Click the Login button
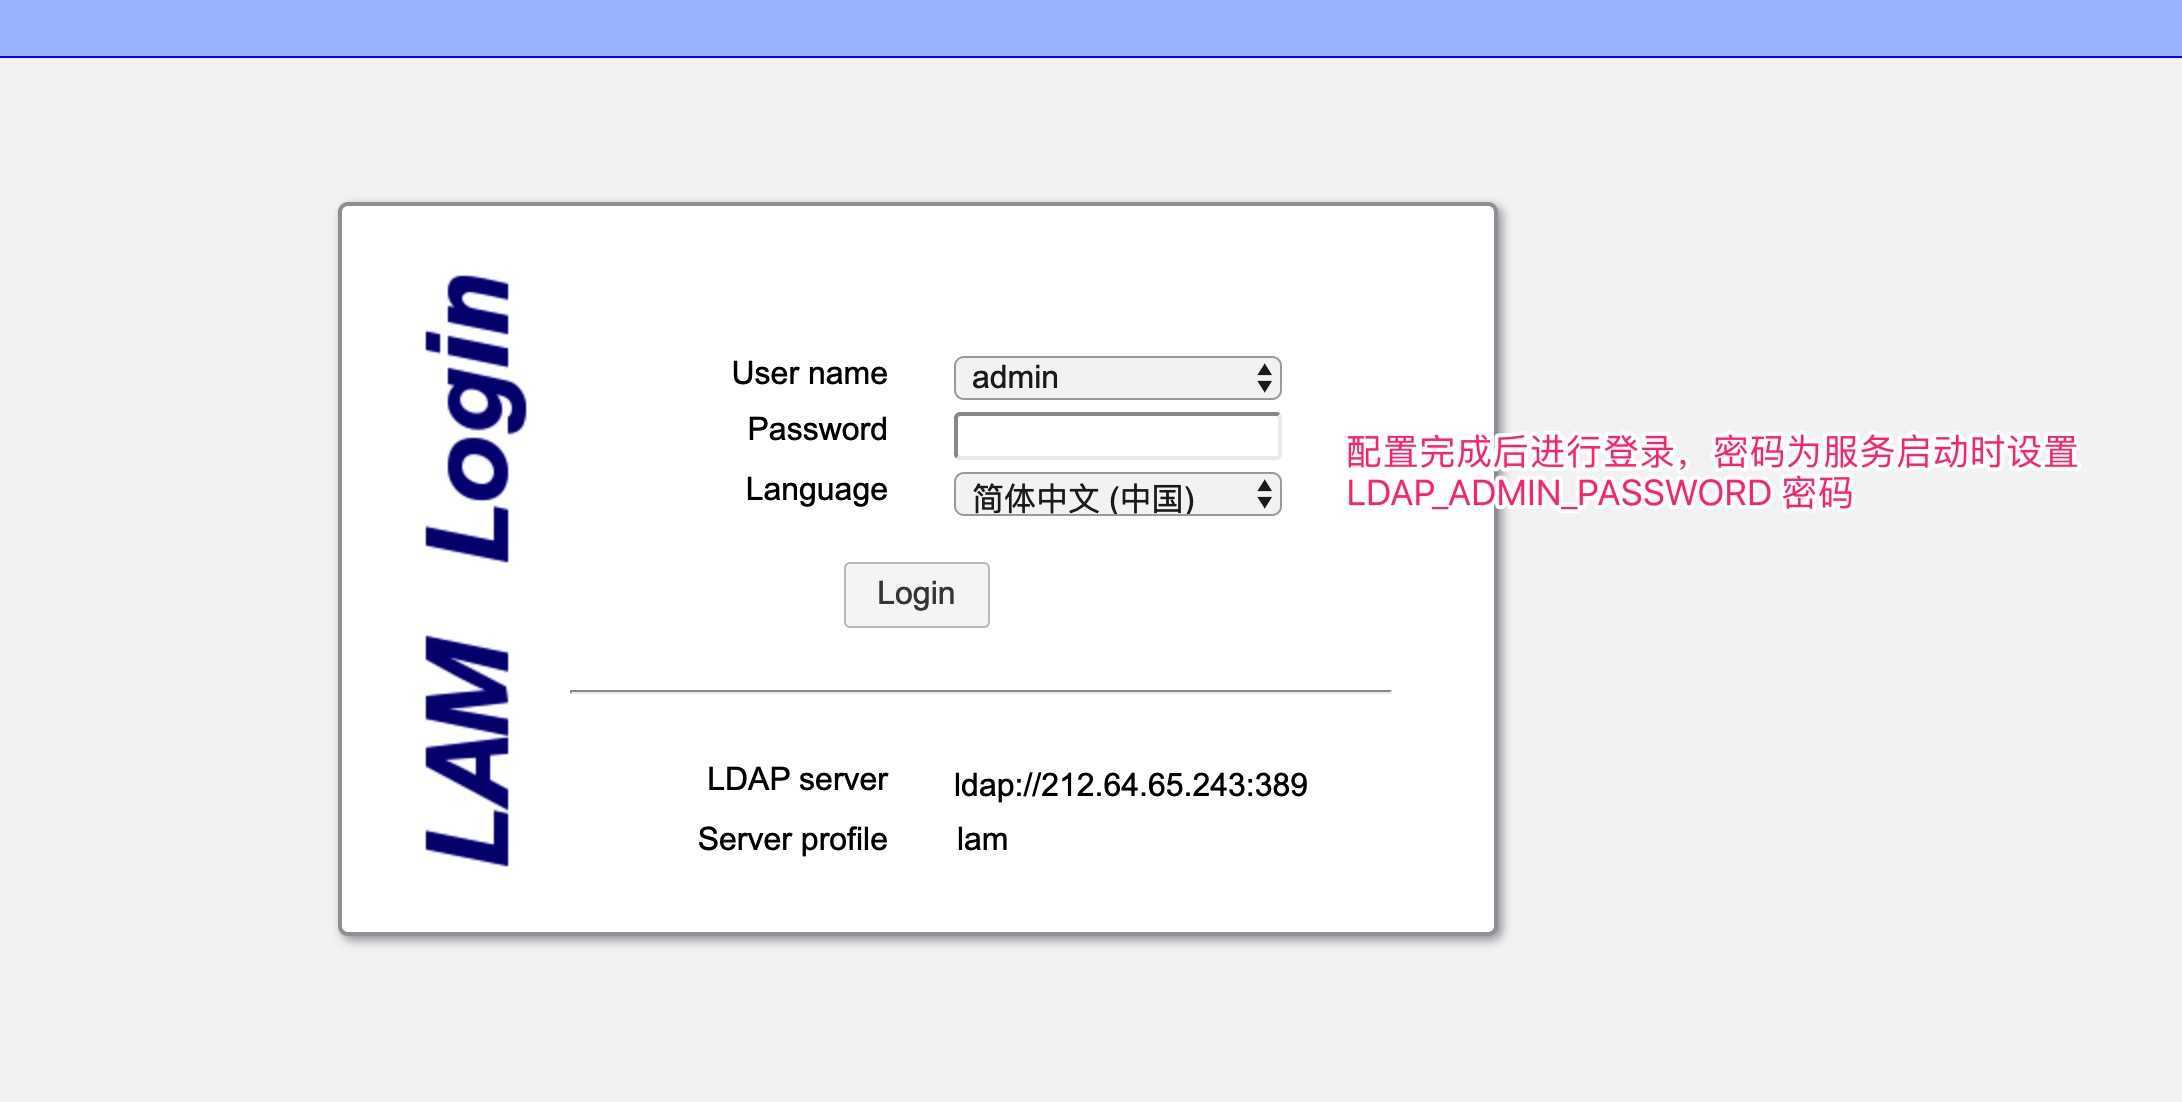The height and width of the screenshot is (1102, 2182). (x=915, y=594)
